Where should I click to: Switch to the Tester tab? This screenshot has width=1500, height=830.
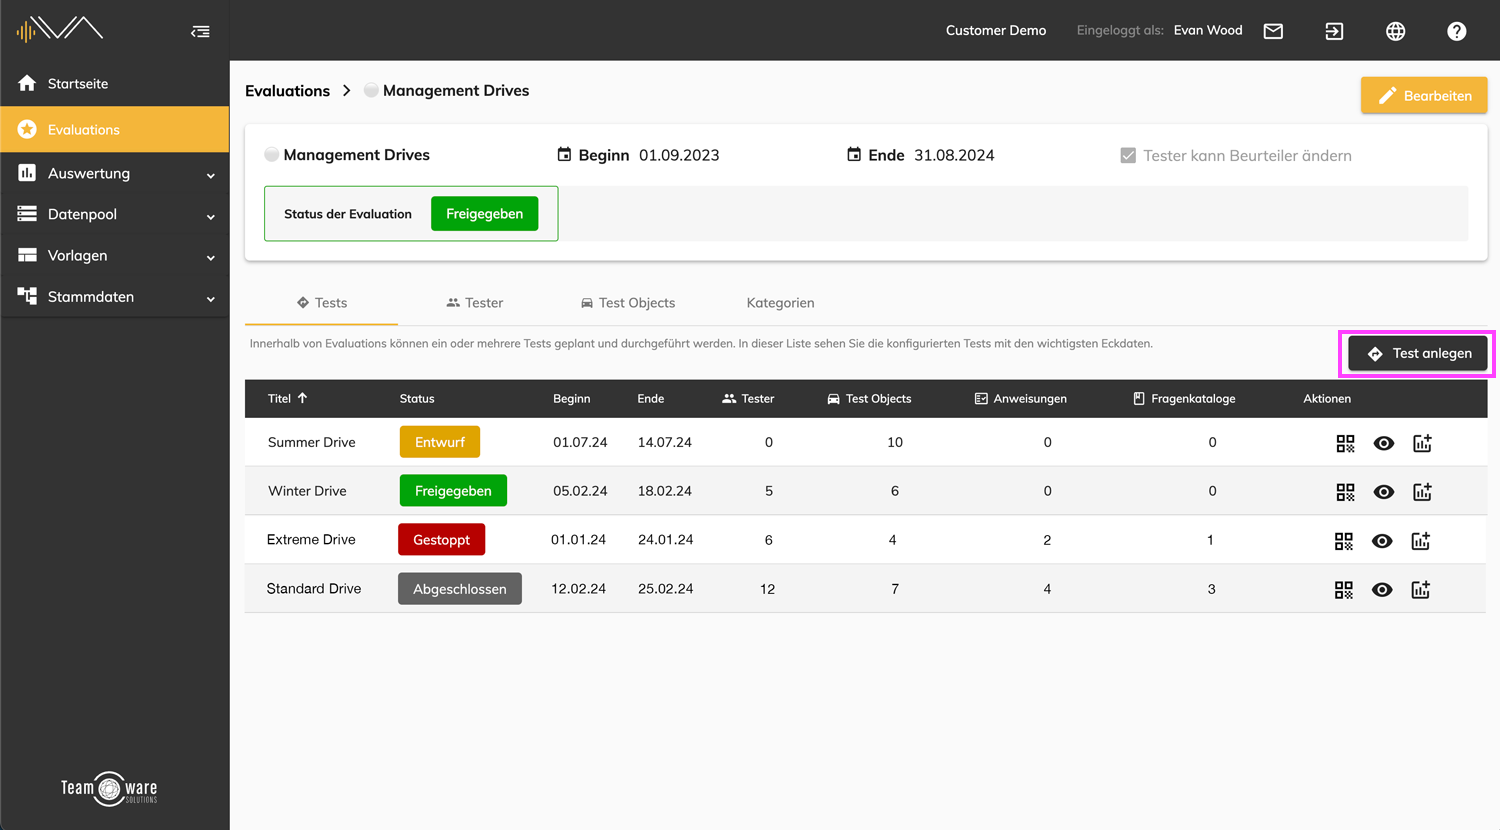tap(474, 303)
